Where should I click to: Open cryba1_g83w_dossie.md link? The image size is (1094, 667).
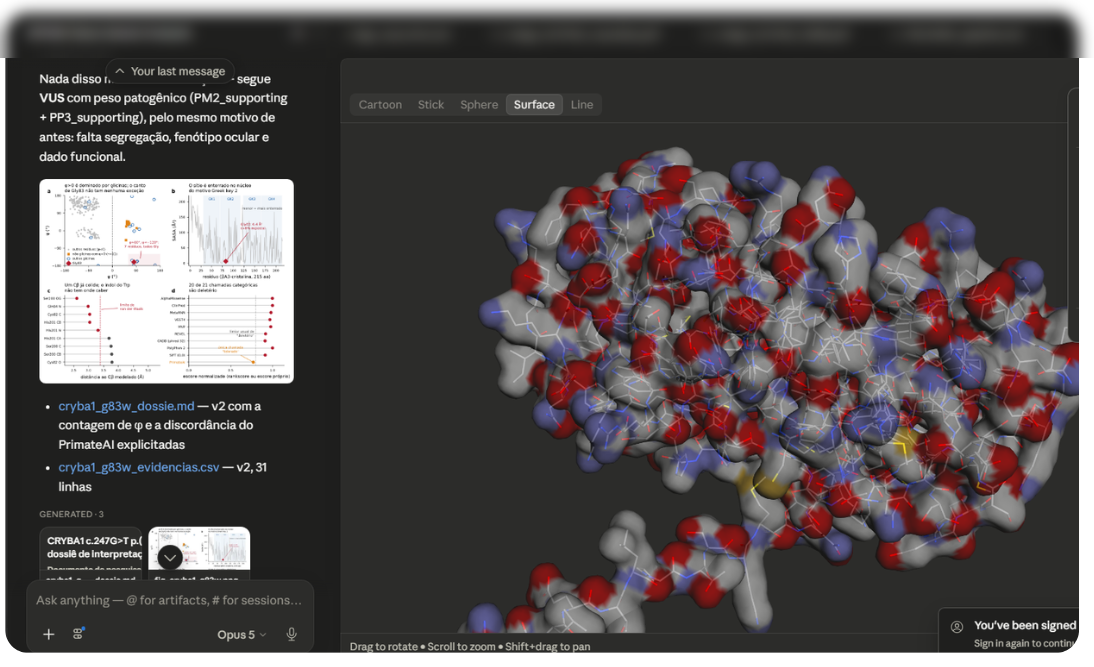coord(126,406)
